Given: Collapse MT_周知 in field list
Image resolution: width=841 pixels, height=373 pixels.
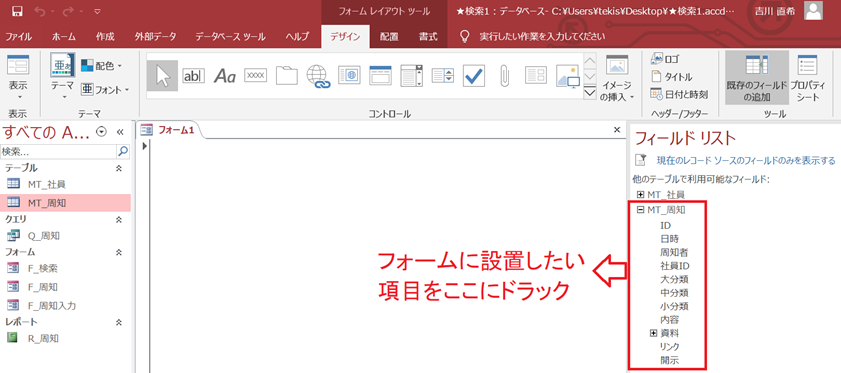Looking at the screenshot, I should [x=640, y=210].
